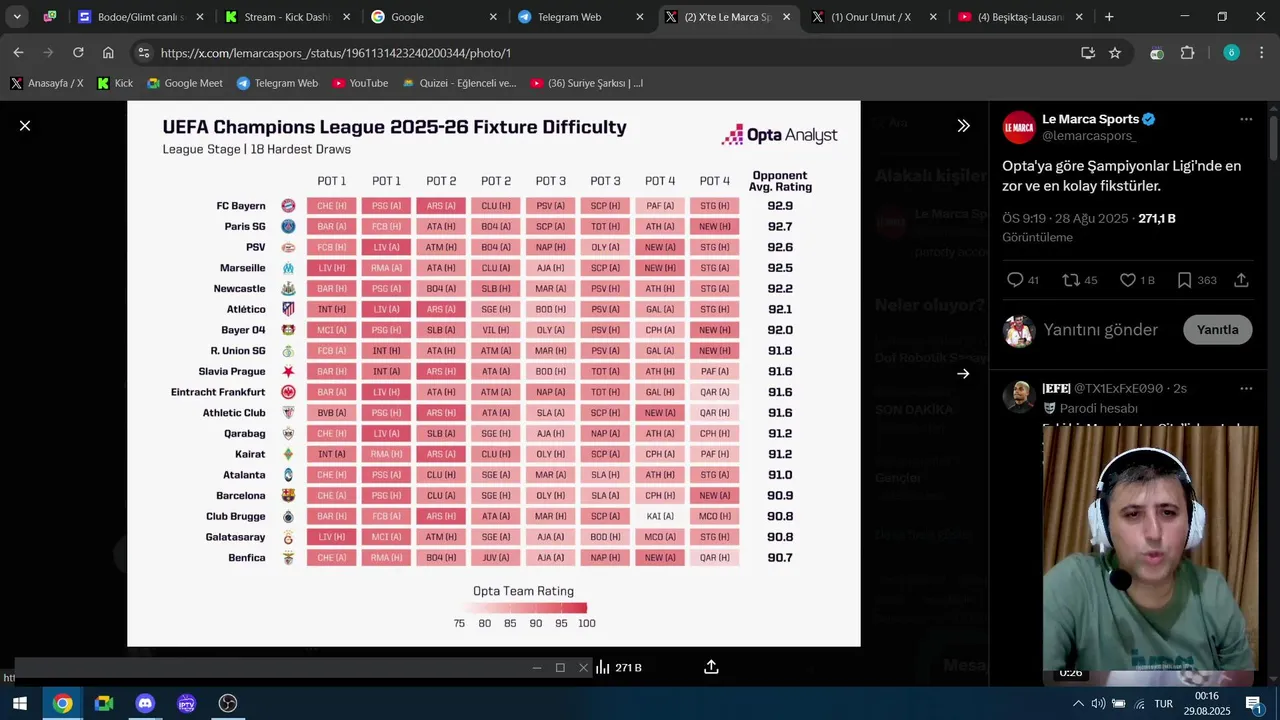1280x720 pixels.
Task: Bookmark this page with the star icon
Action: click(x=1115, y=53)
